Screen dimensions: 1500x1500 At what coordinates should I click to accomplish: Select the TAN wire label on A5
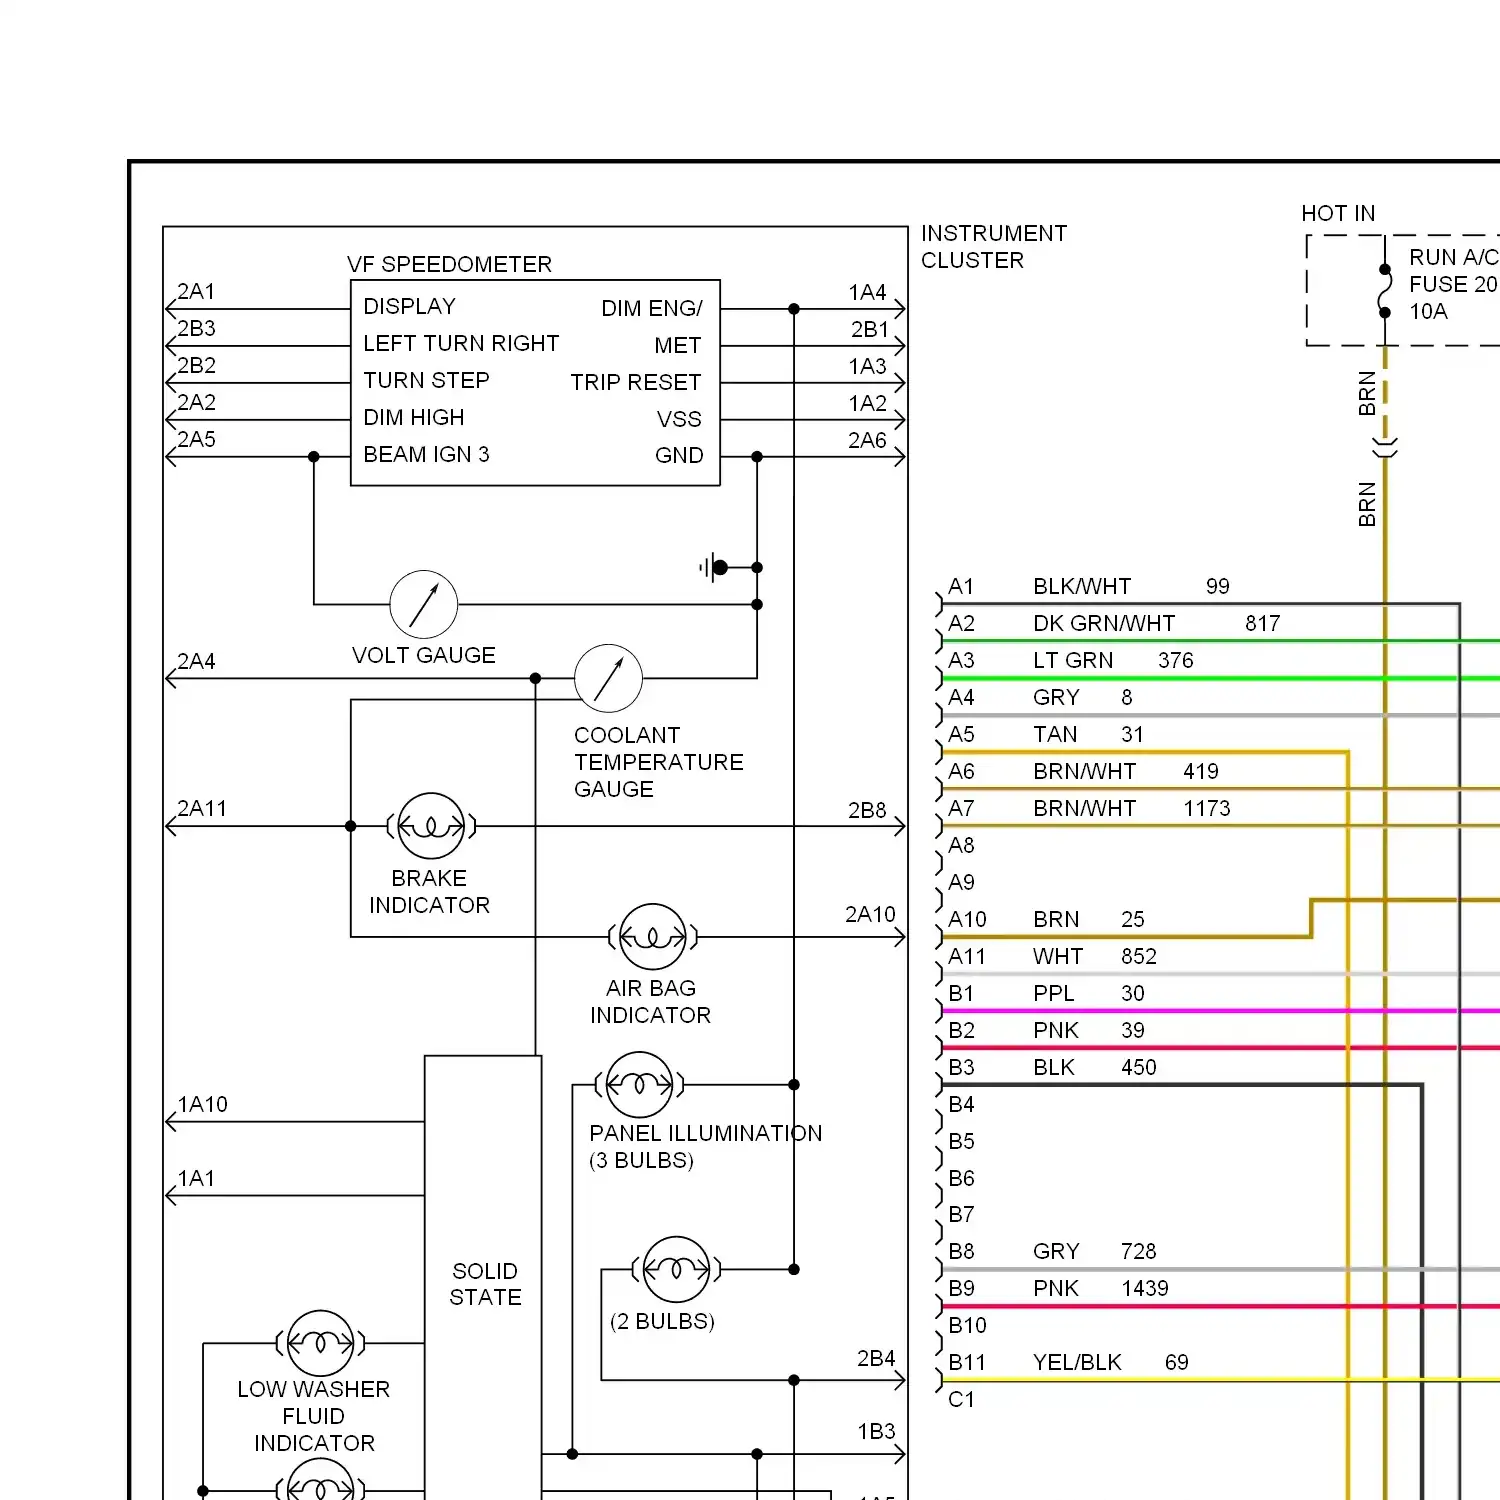coord(1055,734)
